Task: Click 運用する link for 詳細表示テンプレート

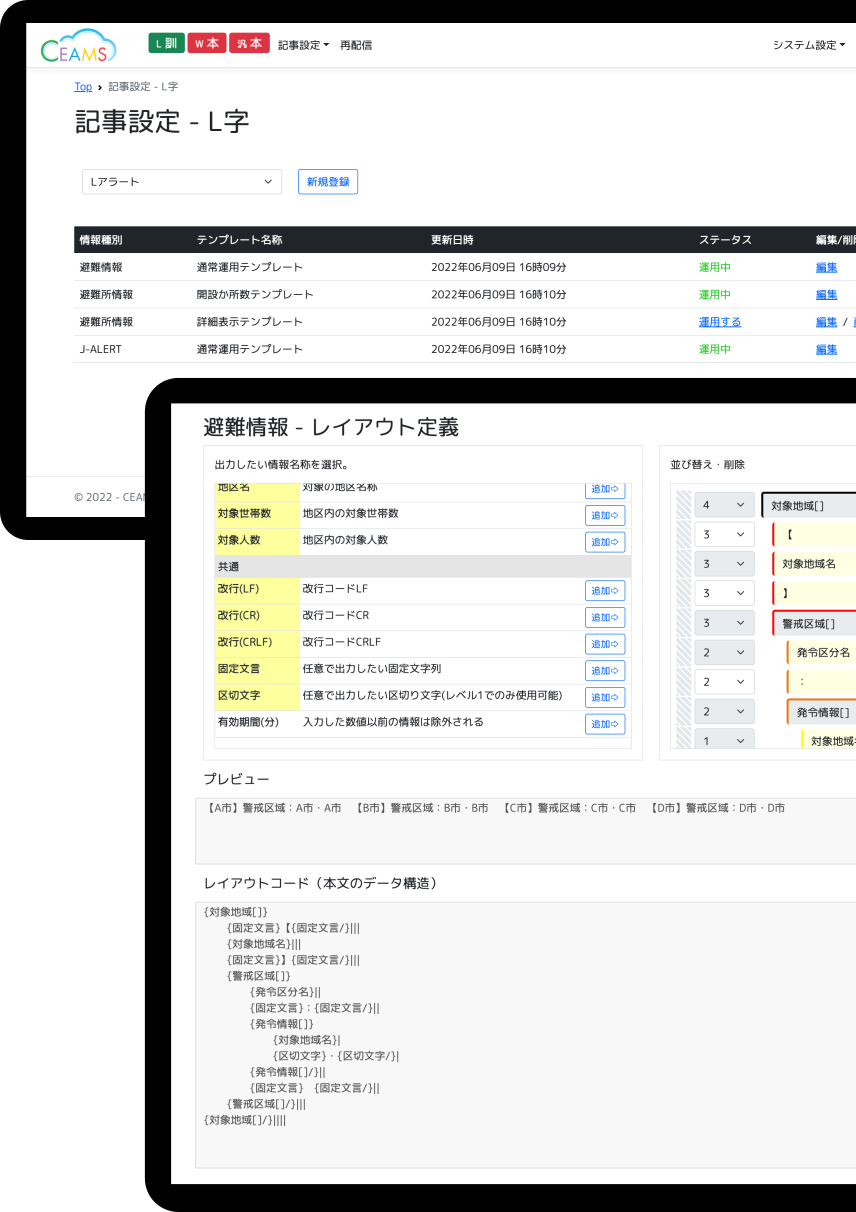Action: [719, 322]
